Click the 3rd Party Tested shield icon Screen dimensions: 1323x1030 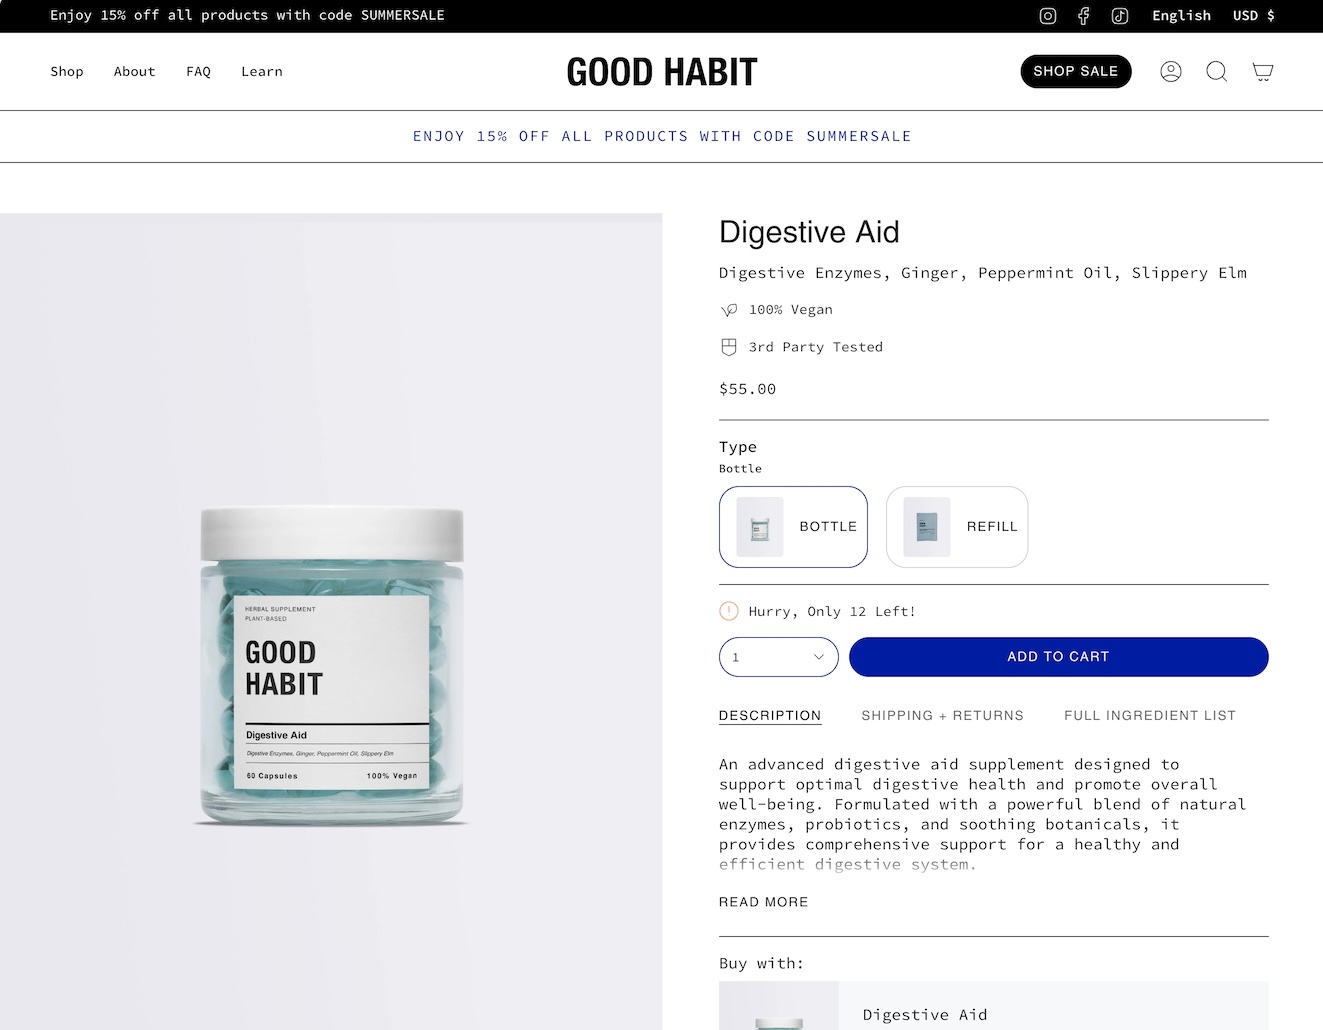[729, 347]
